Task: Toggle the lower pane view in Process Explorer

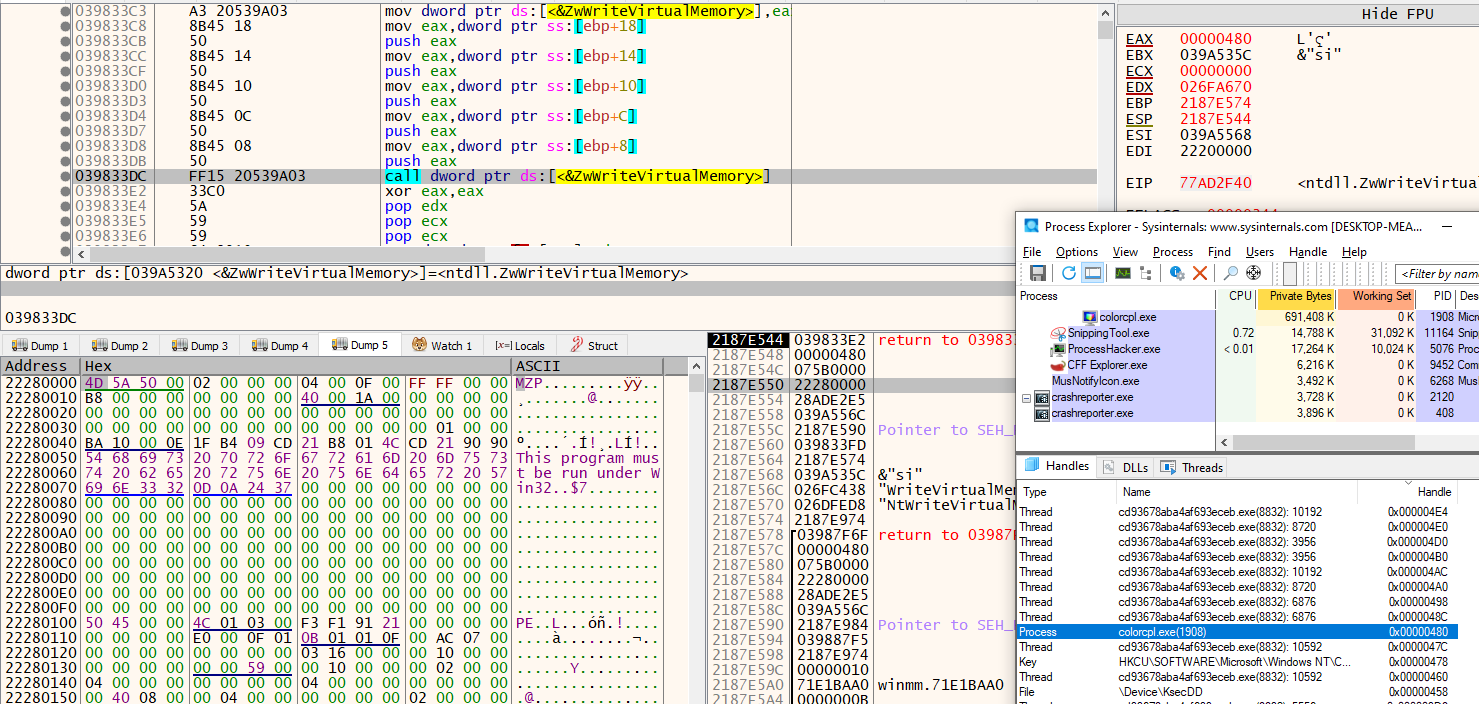Action: coord(1091,272)
